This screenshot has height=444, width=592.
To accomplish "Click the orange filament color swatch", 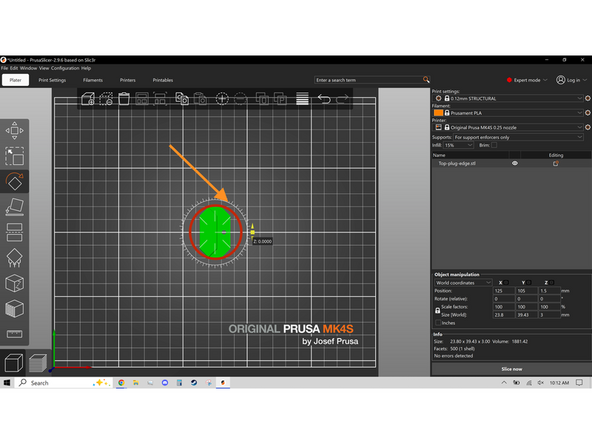I will click(438, 113).
